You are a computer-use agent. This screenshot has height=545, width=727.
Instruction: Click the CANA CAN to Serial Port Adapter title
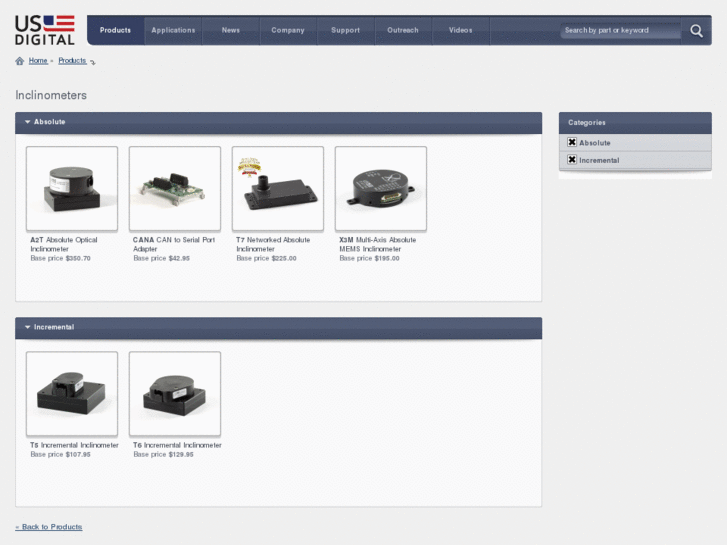point(174,244)
